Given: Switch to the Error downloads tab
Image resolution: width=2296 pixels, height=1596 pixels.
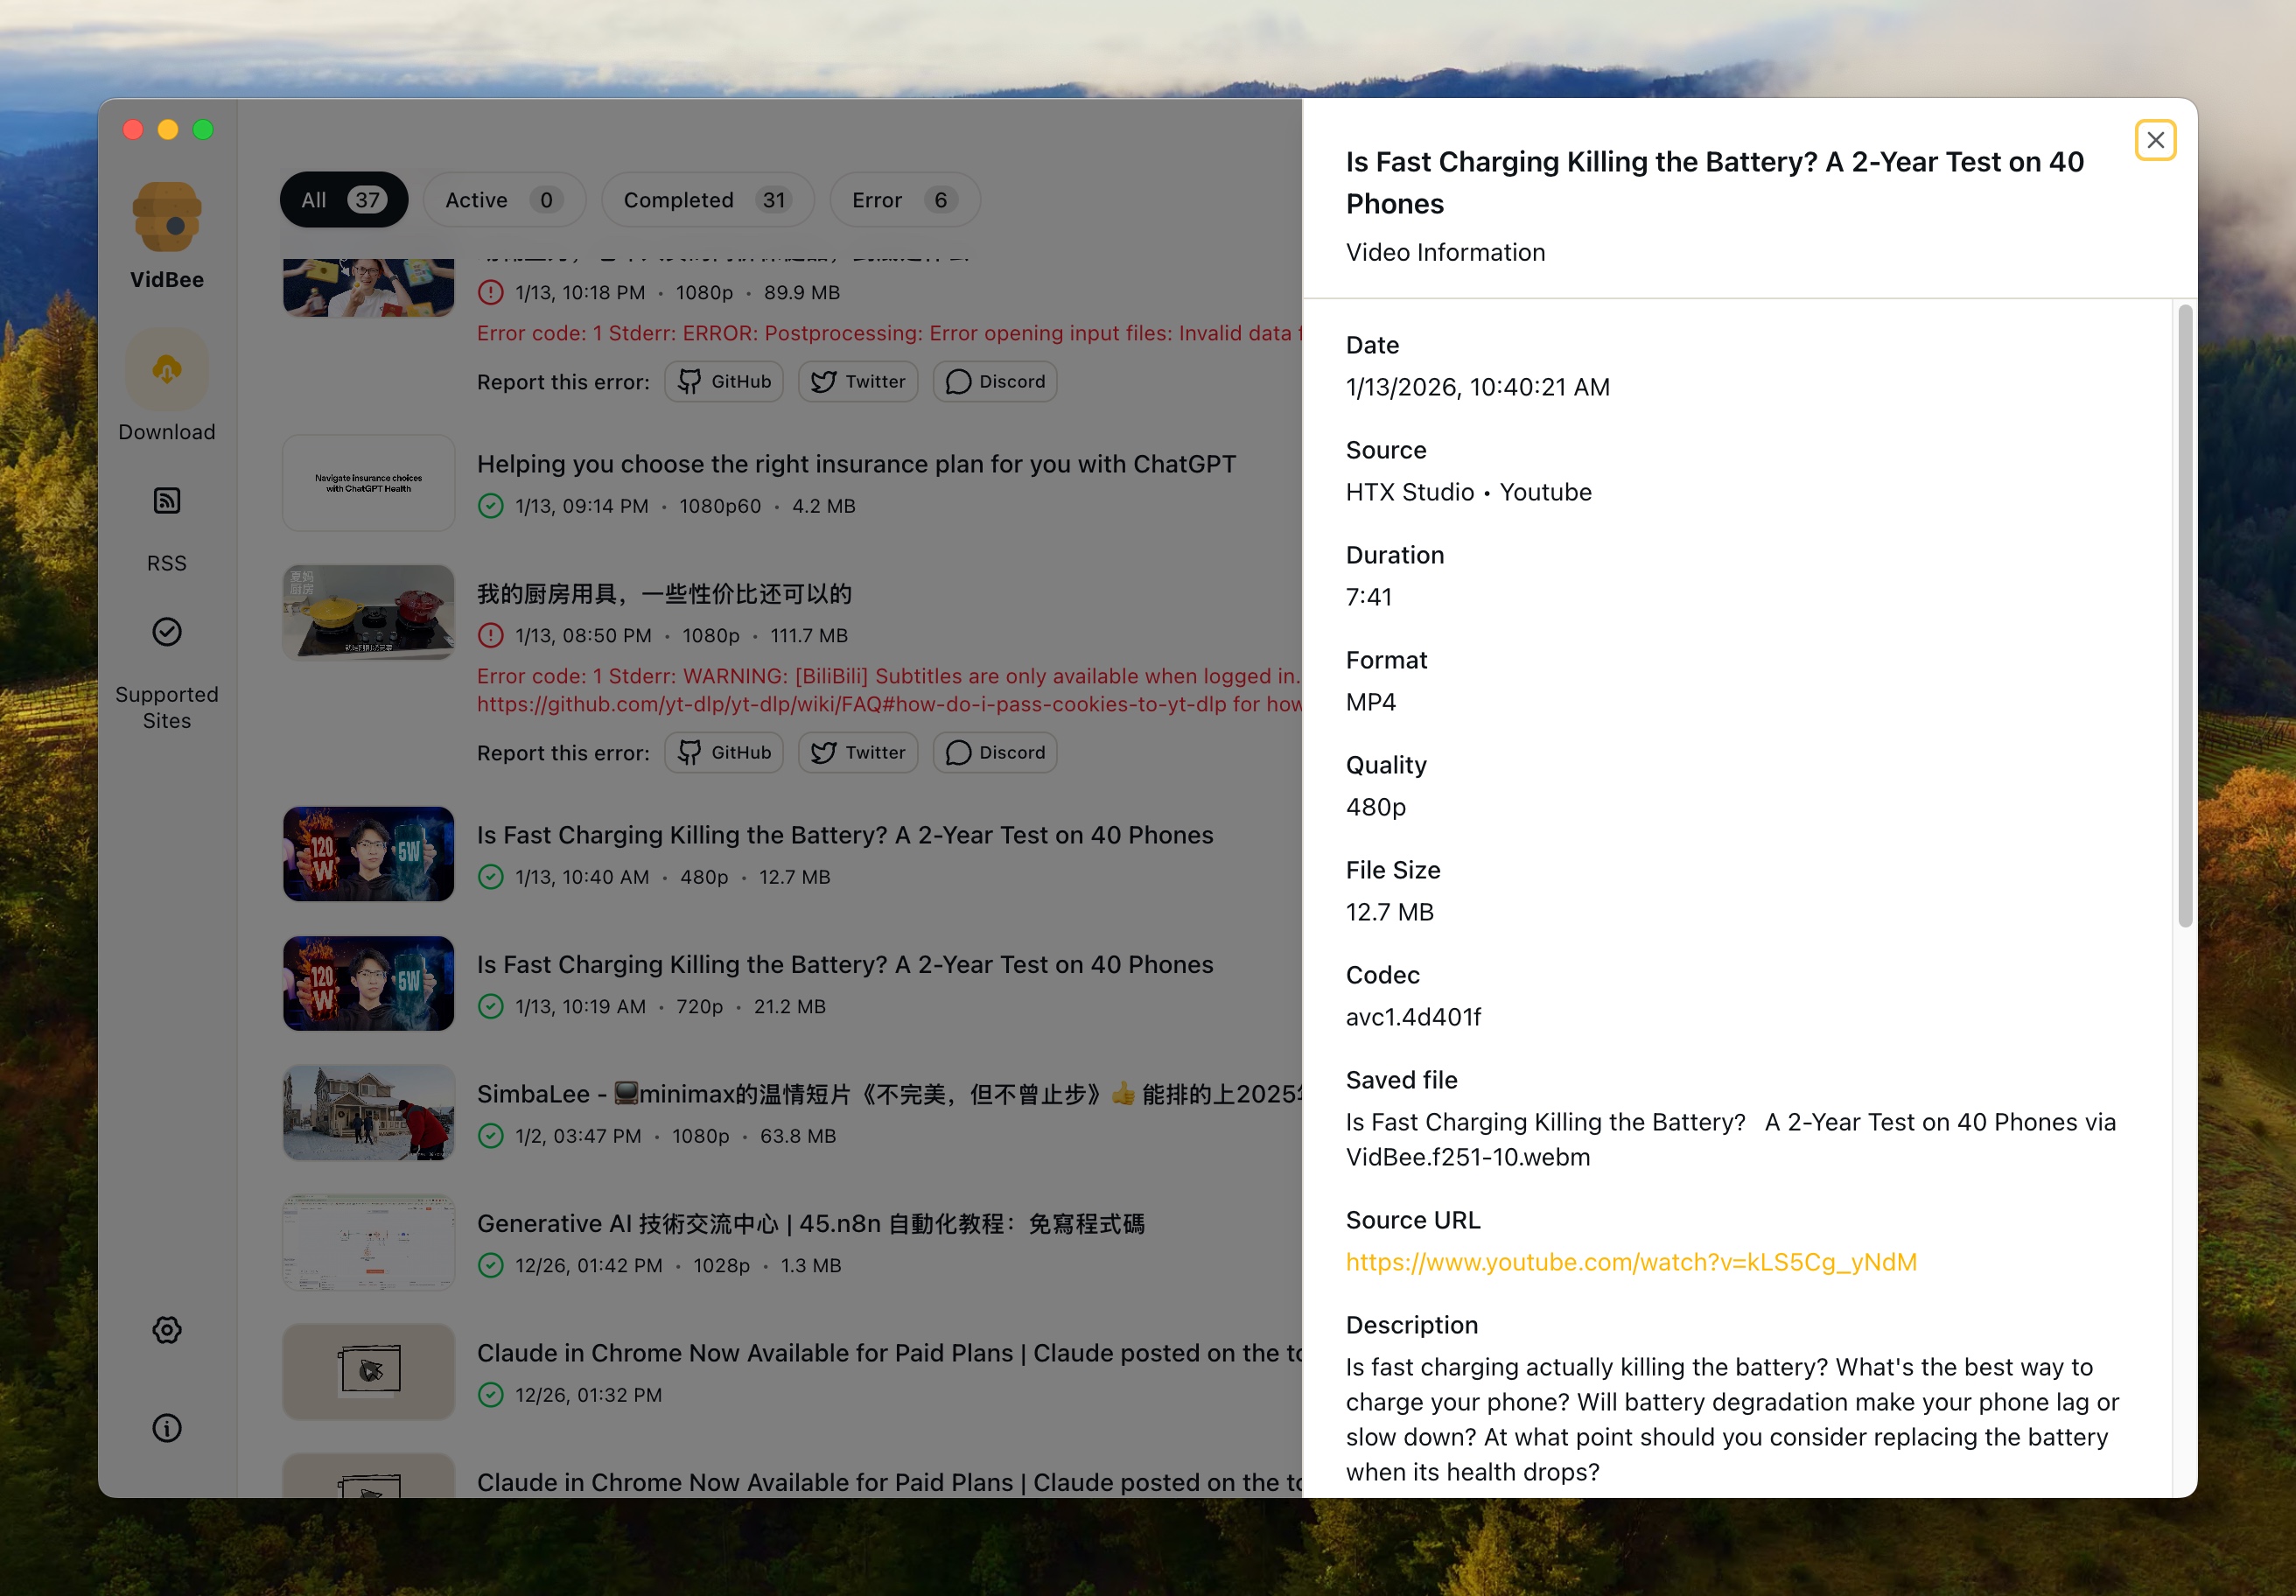Looking at the screenshot, I should tap(903, 200).
